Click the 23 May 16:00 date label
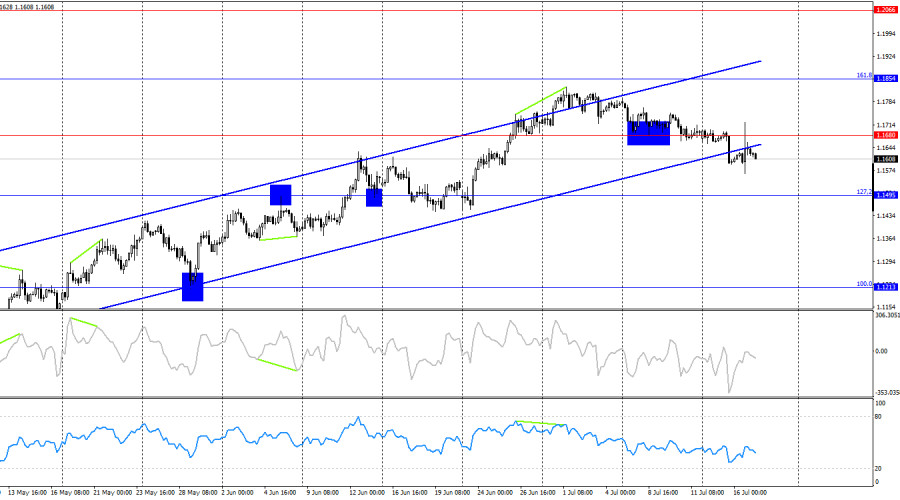Image resolution: width=900 pixels, height=500 pixels. coord(155,493)
